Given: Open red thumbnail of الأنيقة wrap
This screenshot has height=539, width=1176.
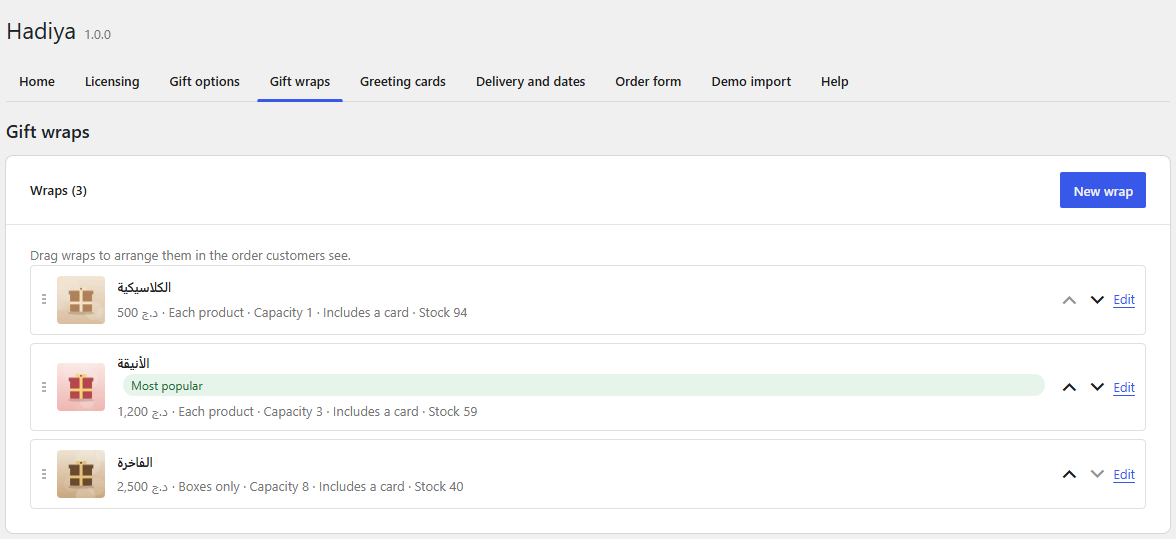Looking at the screenshot, I should pos(81,387).
